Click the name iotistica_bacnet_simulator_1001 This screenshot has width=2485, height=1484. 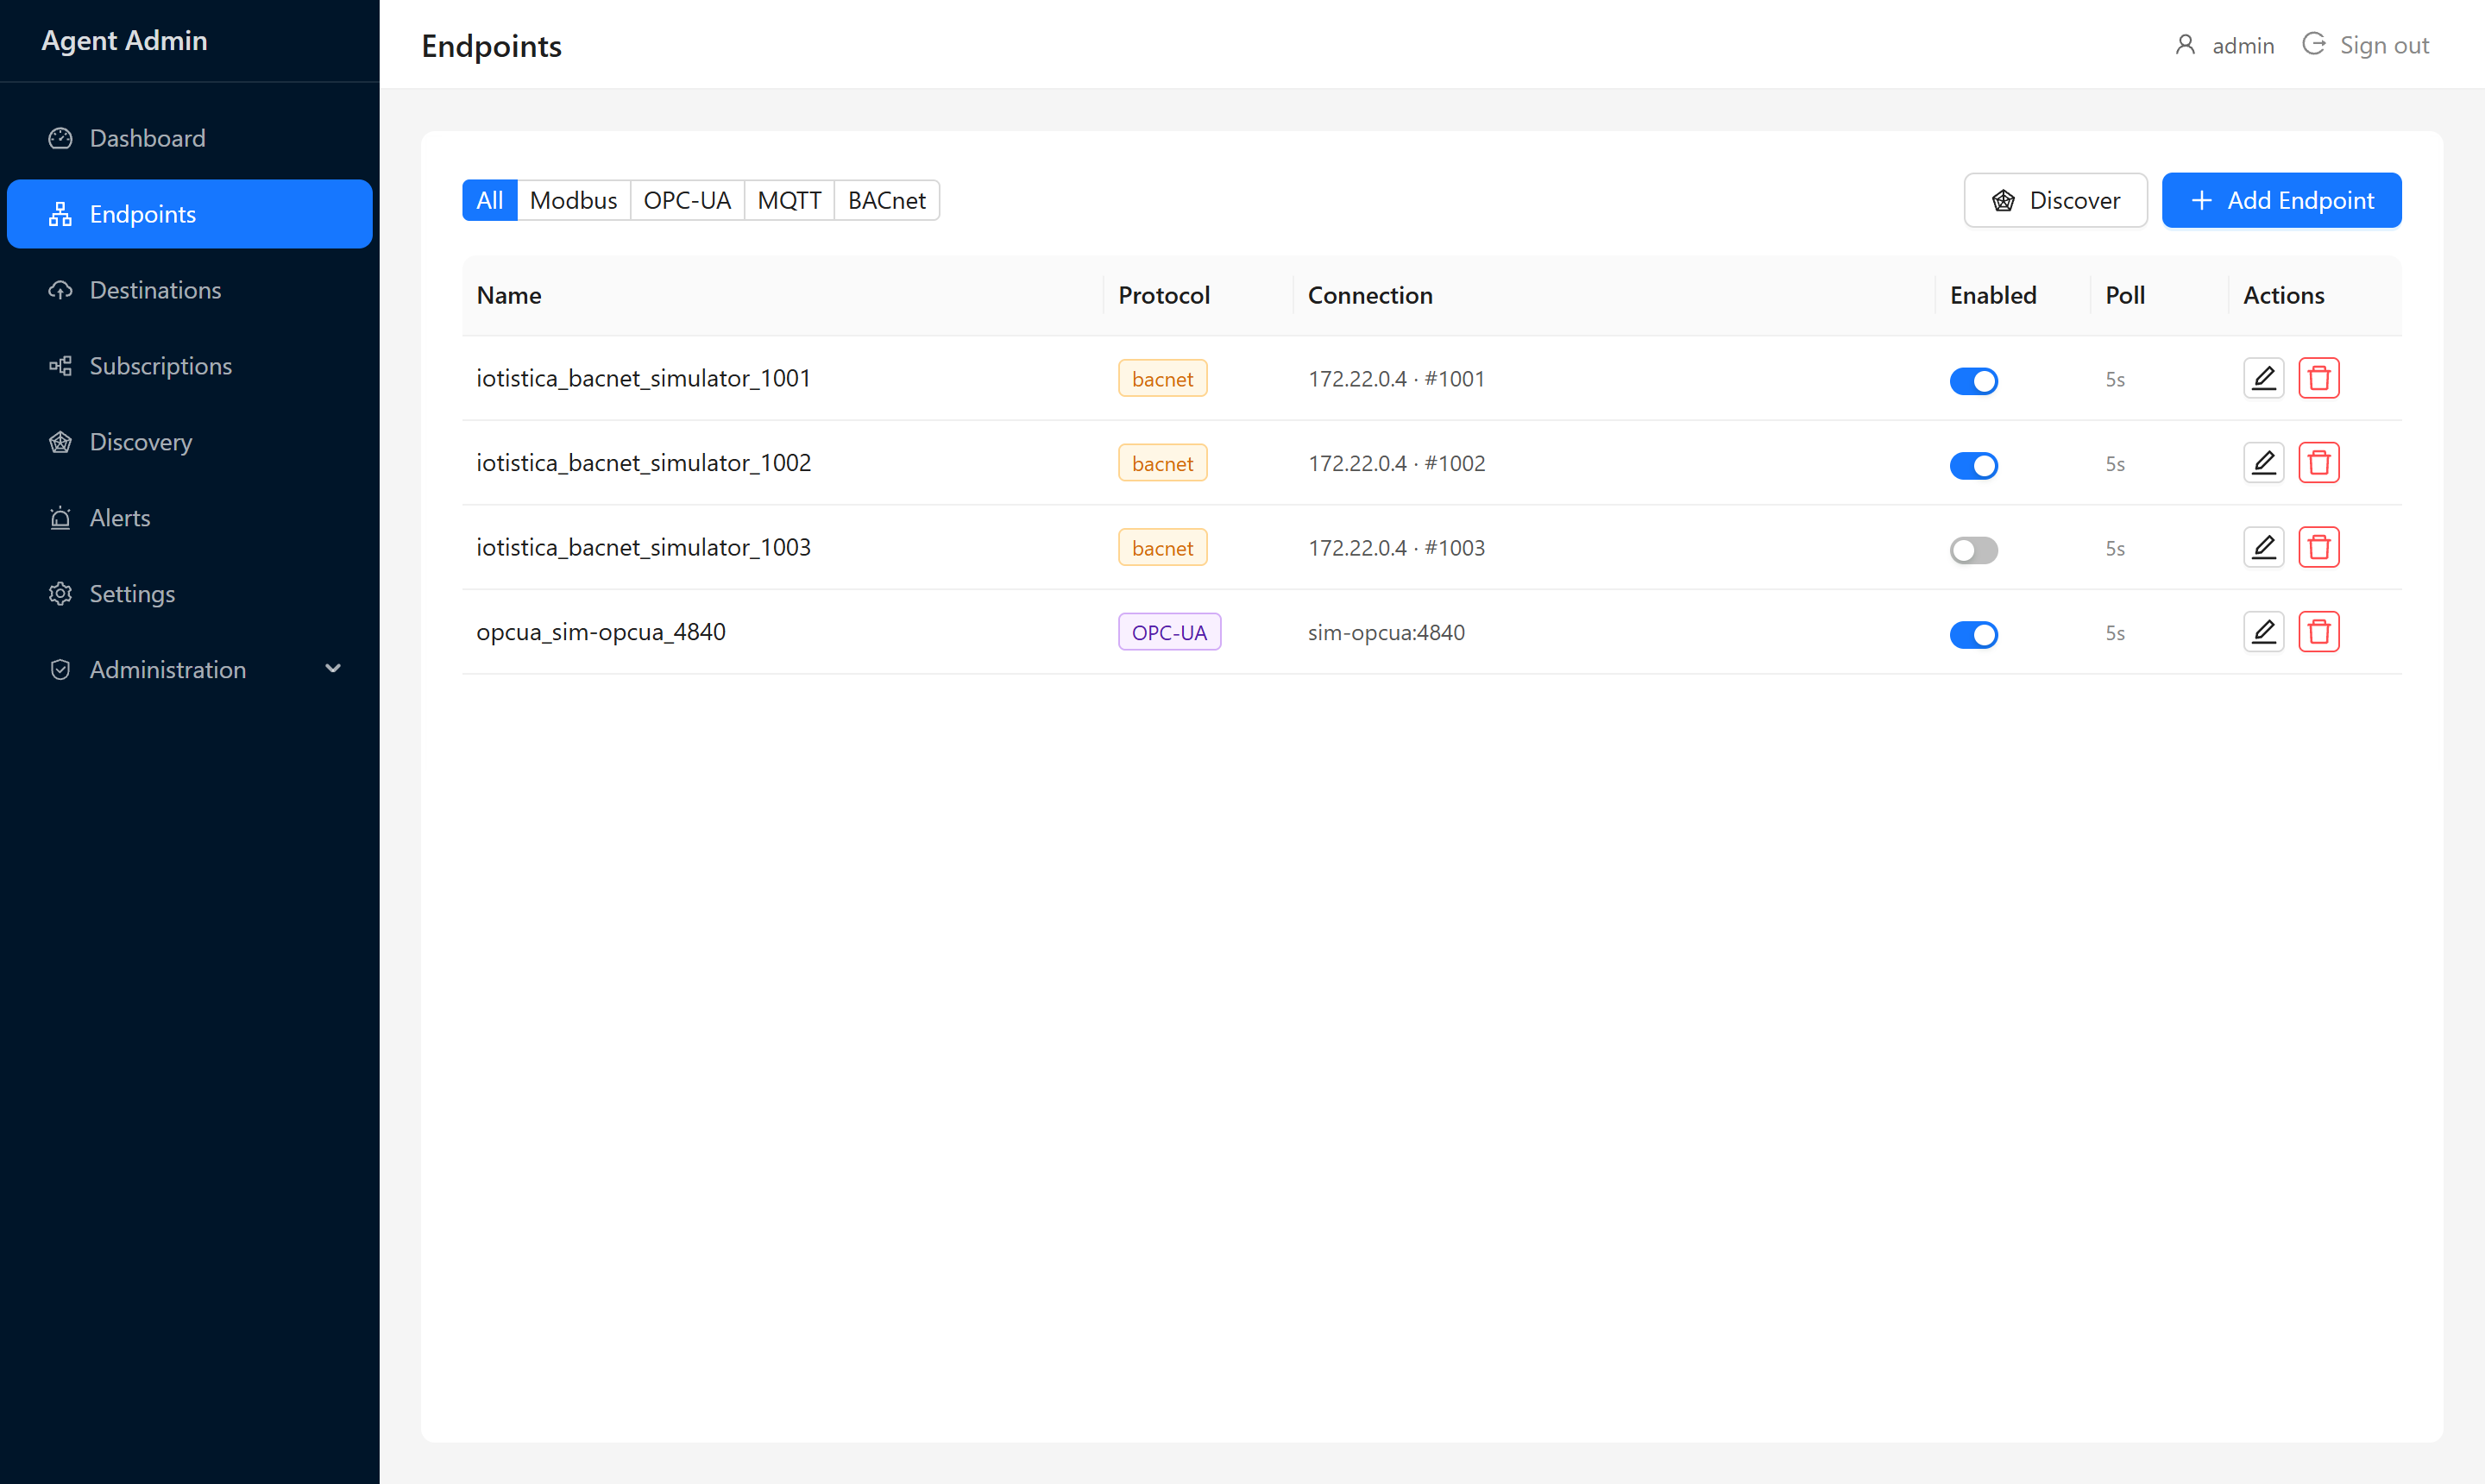(643, 378)
